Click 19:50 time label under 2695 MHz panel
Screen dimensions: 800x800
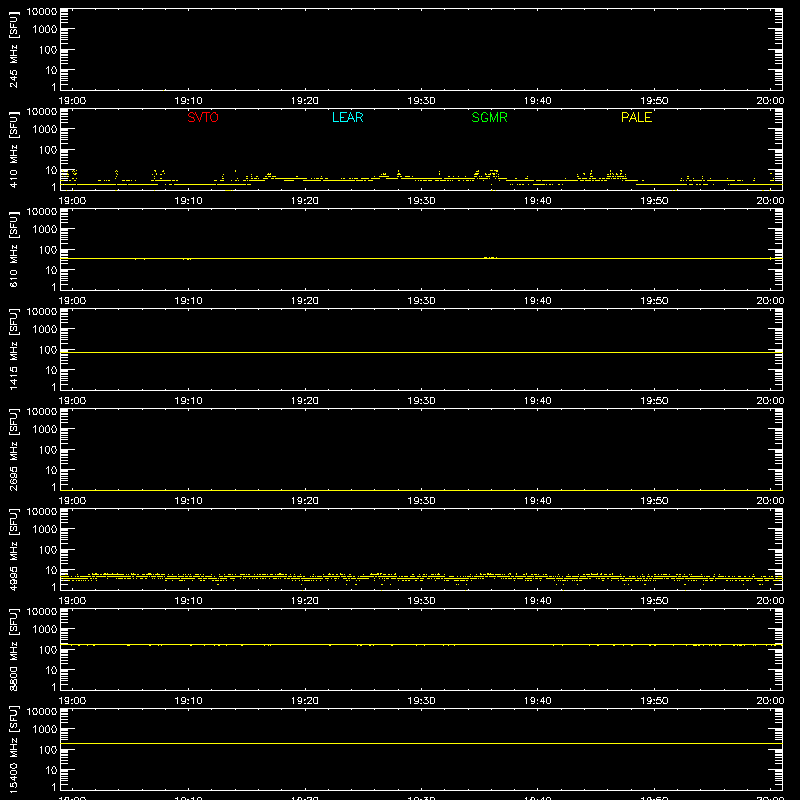[x=654, y=501]
